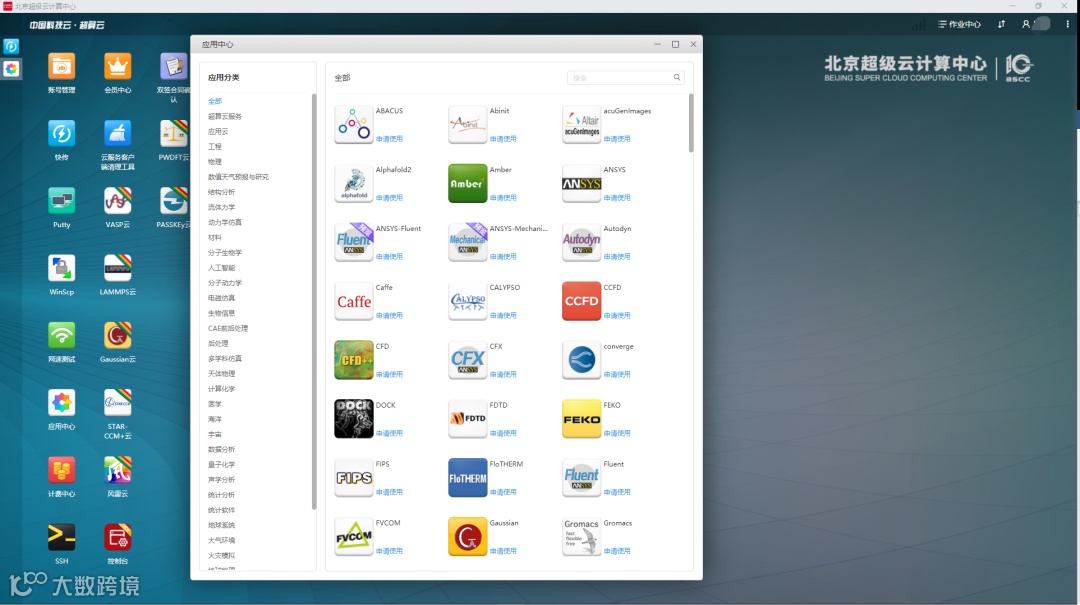Click the category list vertical scrollbar
Image resolution: width=1080 pixels, height=605 pixels.
click(314, 302)
